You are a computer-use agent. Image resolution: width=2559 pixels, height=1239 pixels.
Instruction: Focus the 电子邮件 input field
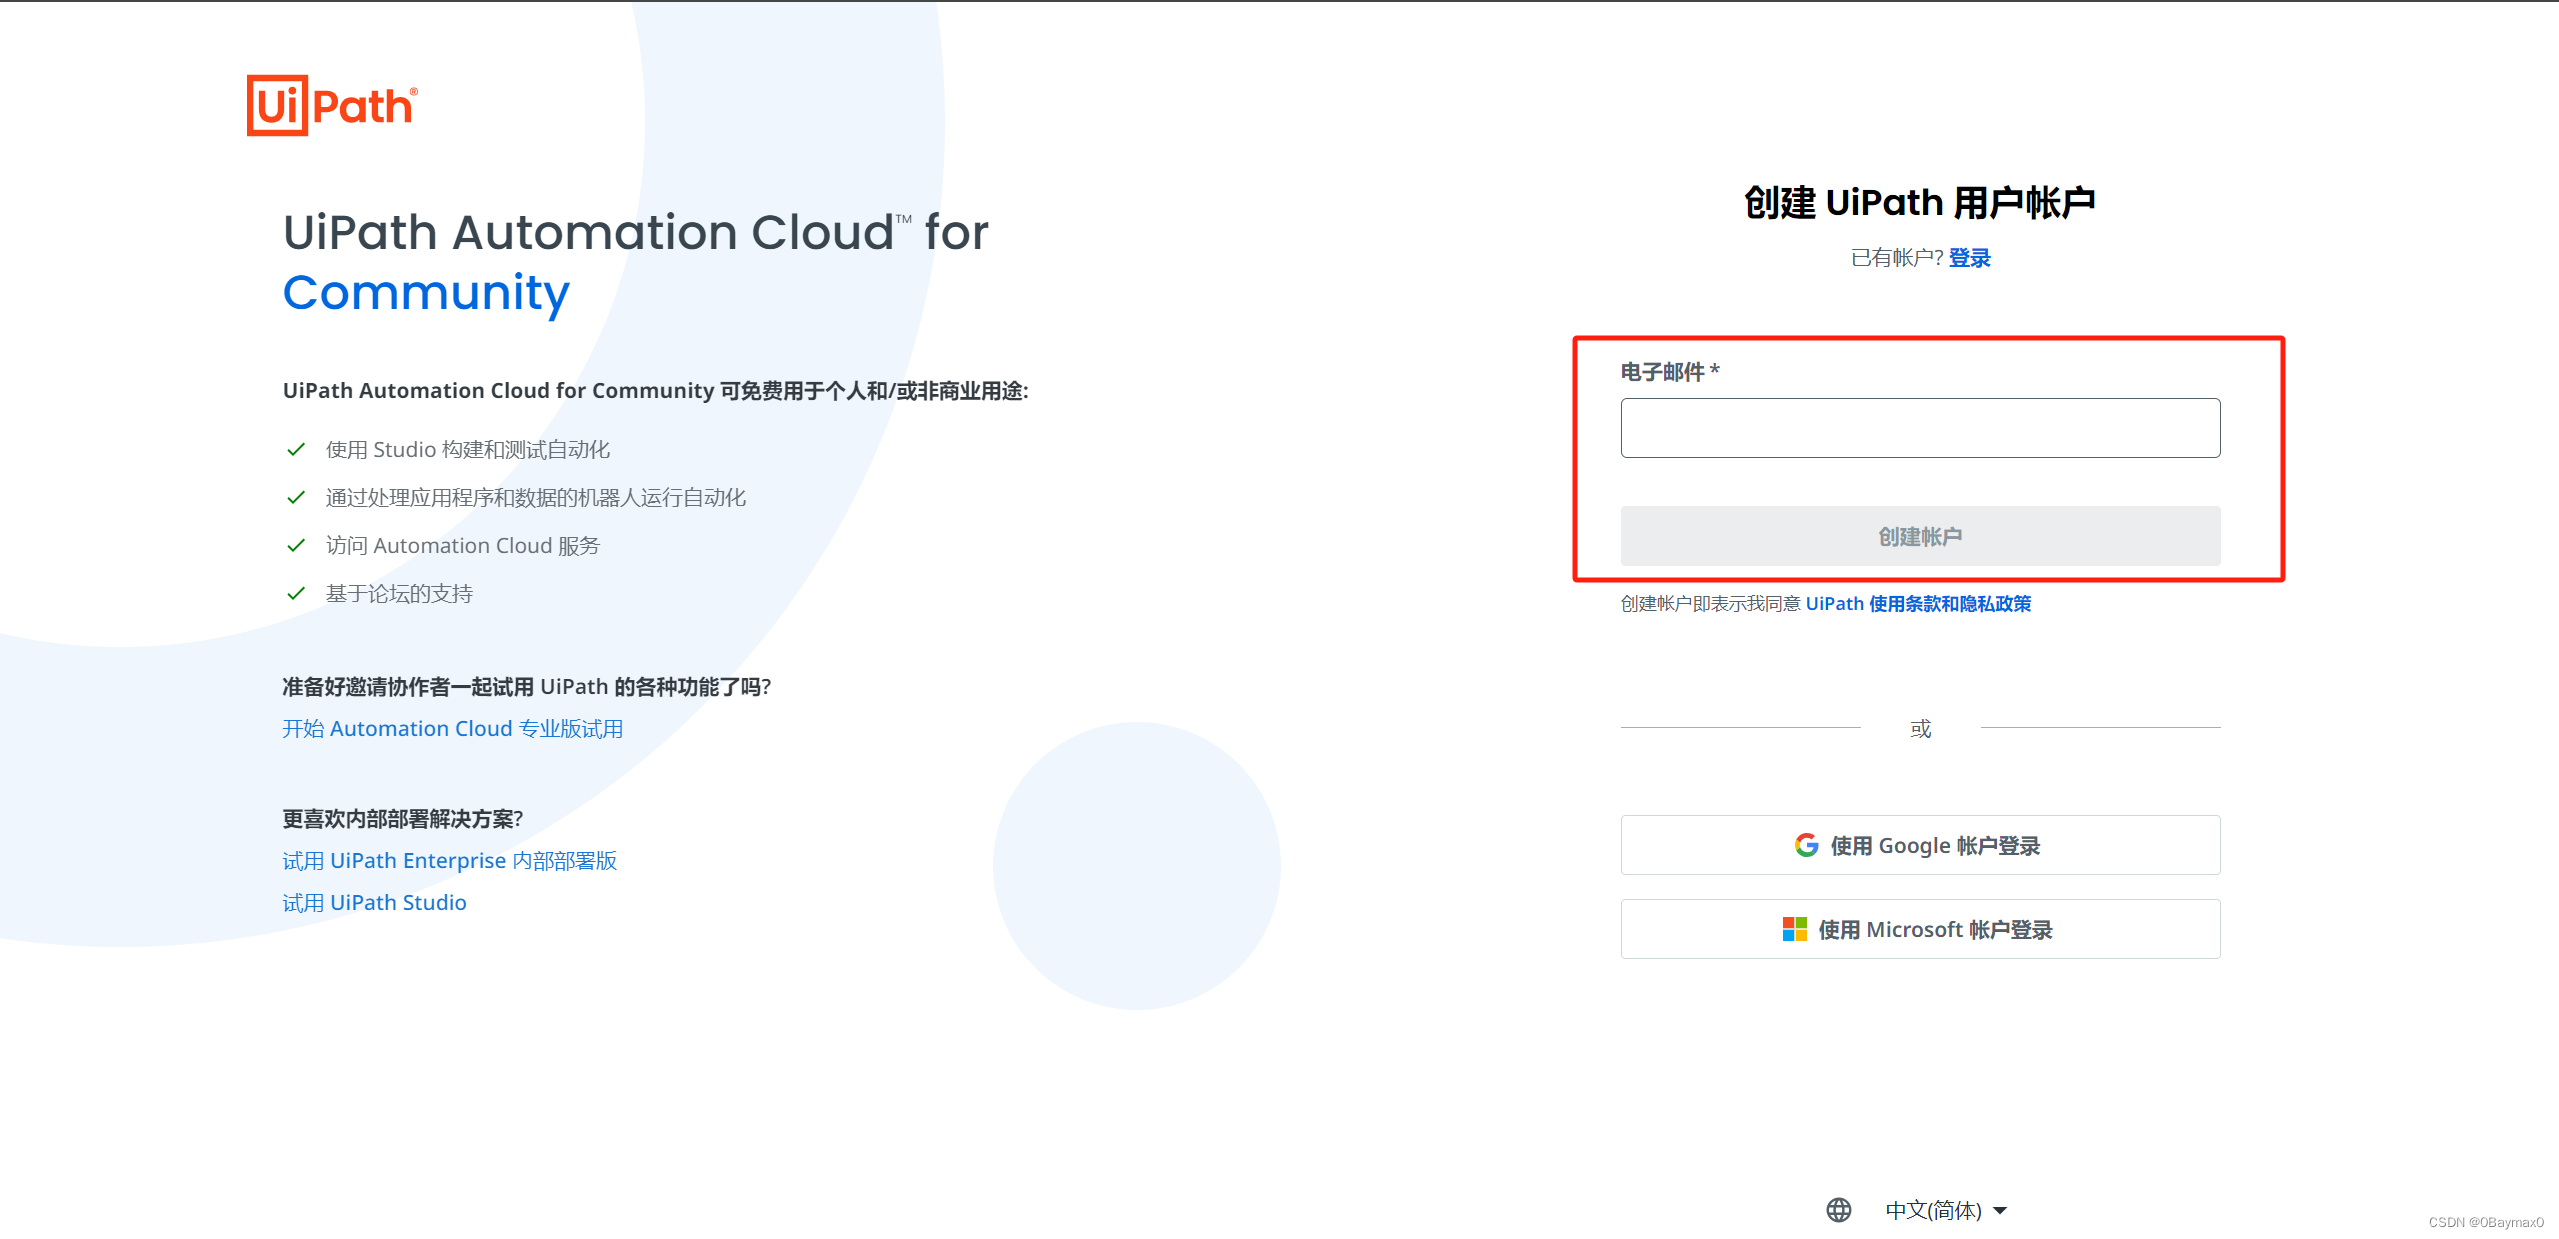tap(1920, 429)
